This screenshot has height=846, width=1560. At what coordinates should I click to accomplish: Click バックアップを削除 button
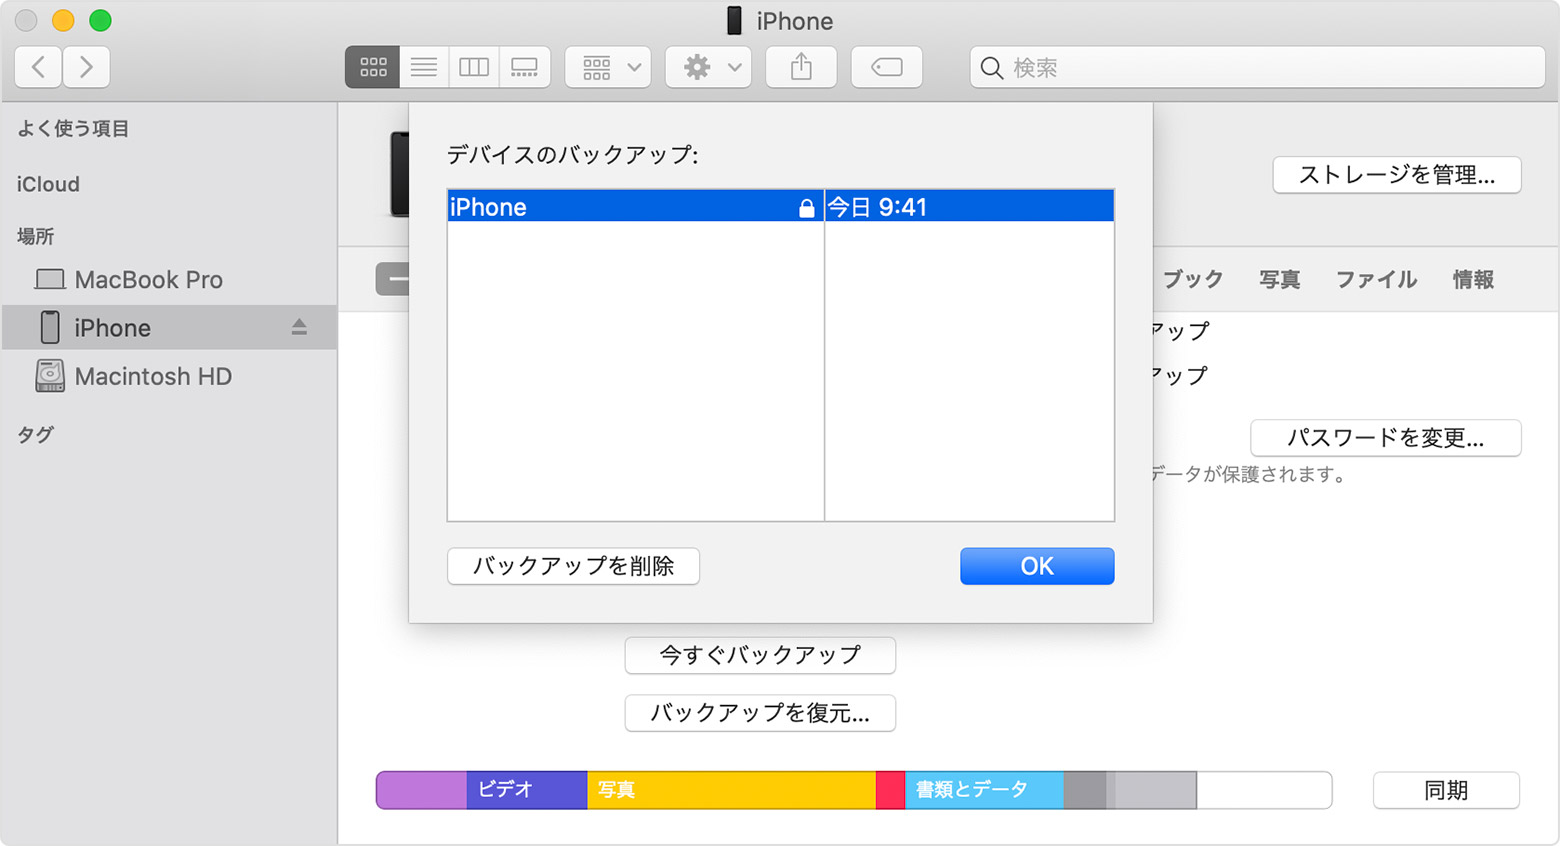[x=573, y=566]
